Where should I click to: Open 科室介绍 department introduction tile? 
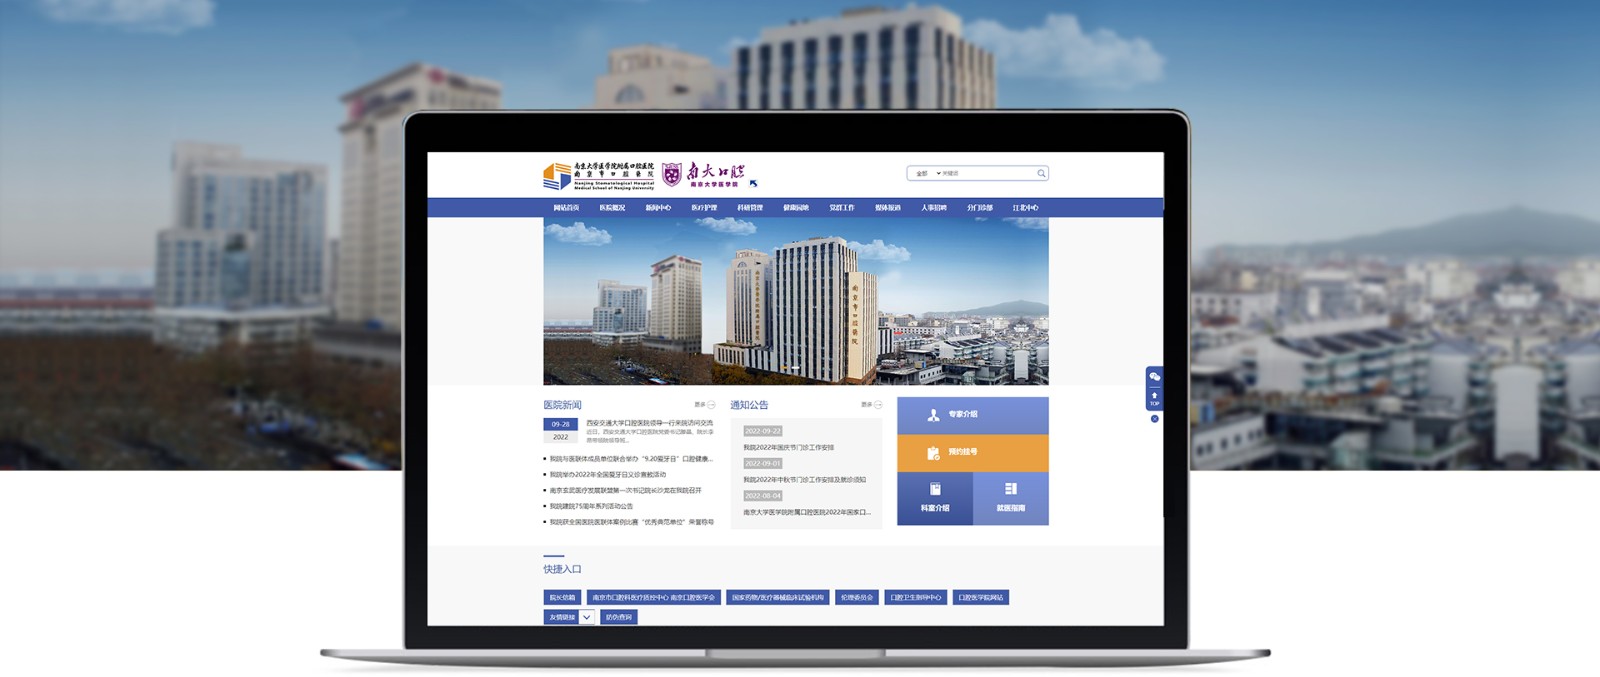tap(935, 498)
